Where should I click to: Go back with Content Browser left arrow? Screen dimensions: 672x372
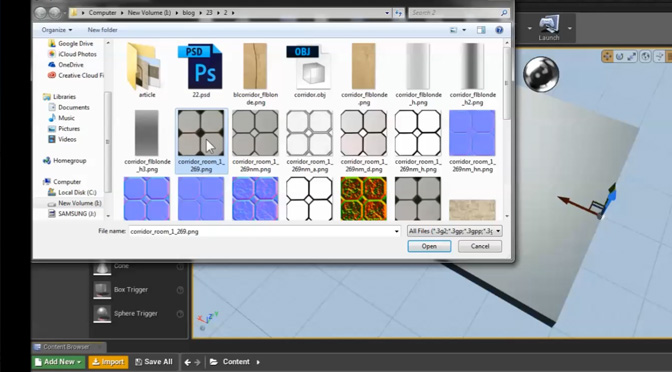(188, 362)
